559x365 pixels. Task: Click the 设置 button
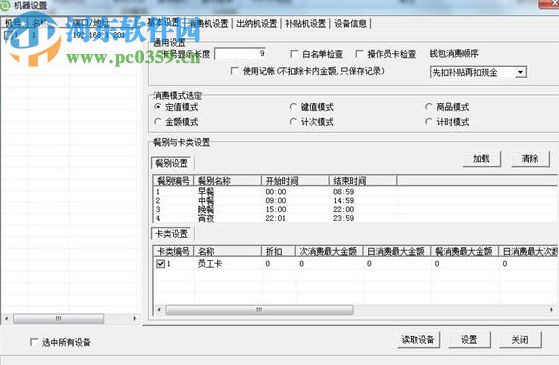[469, 340]
